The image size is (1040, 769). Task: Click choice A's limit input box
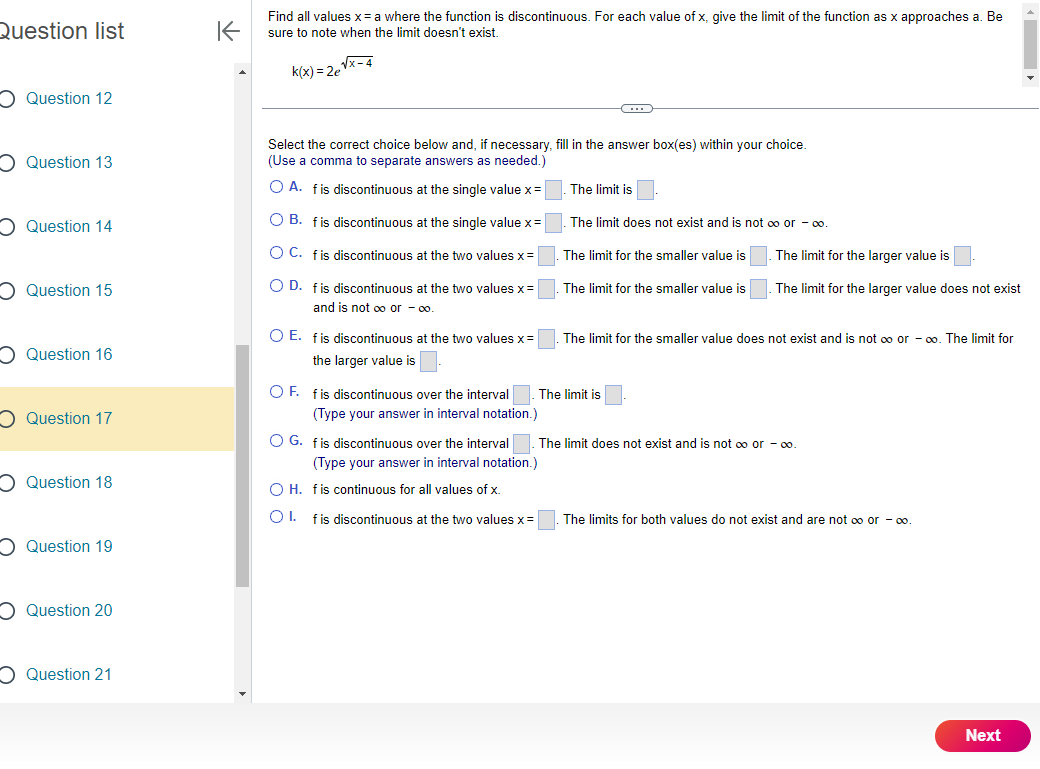point(645,190)
